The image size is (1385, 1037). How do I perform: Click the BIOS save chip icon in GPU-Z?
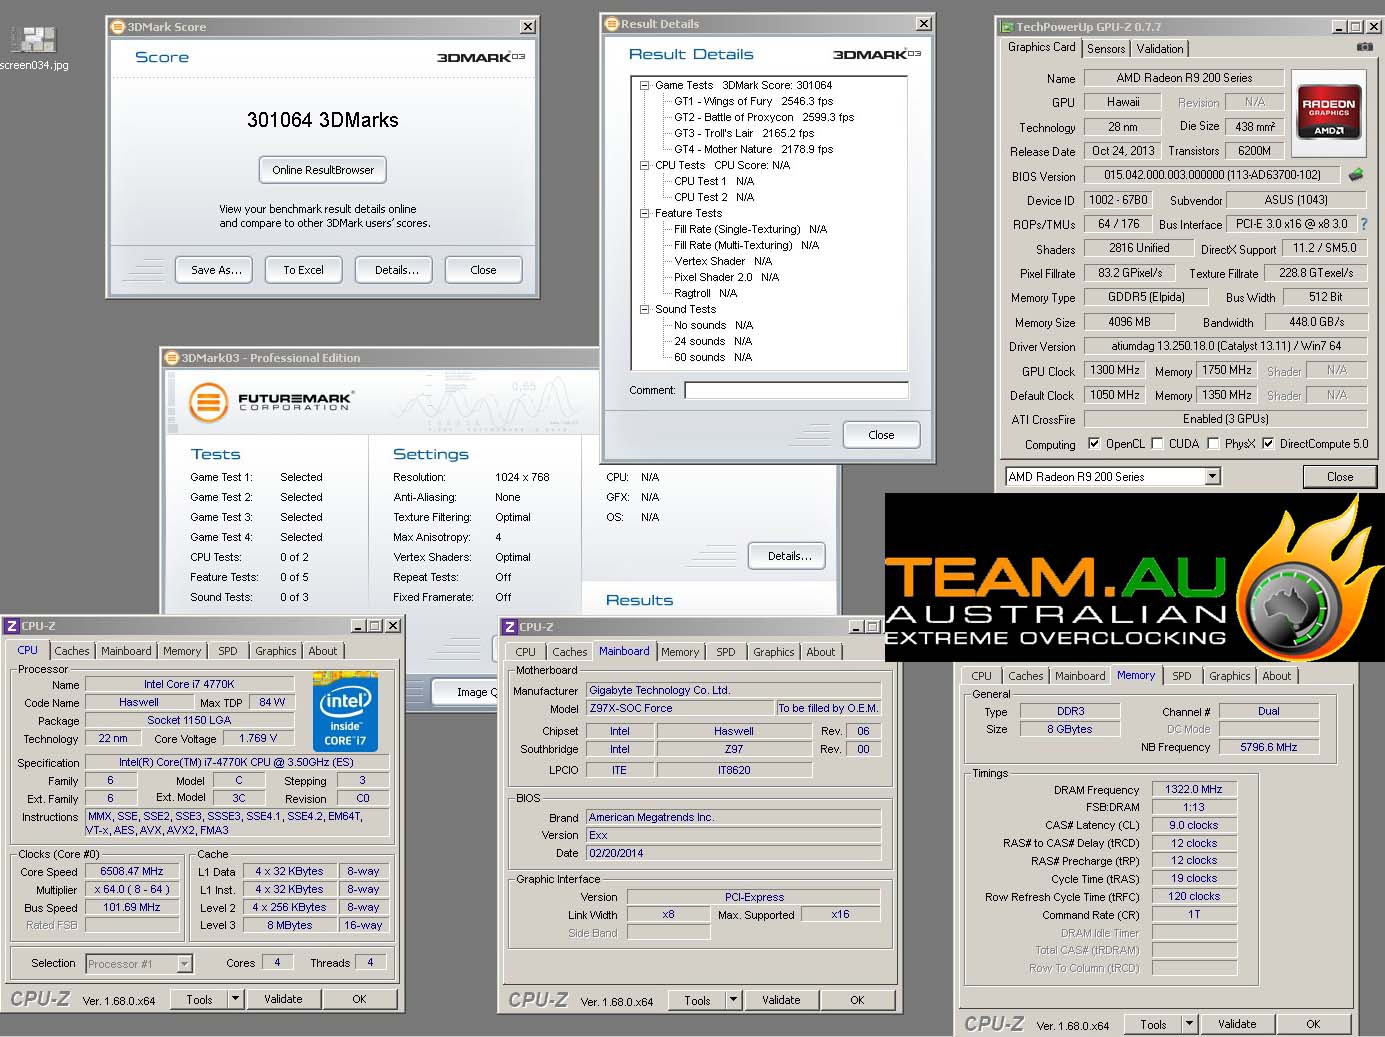[1356, 175]
